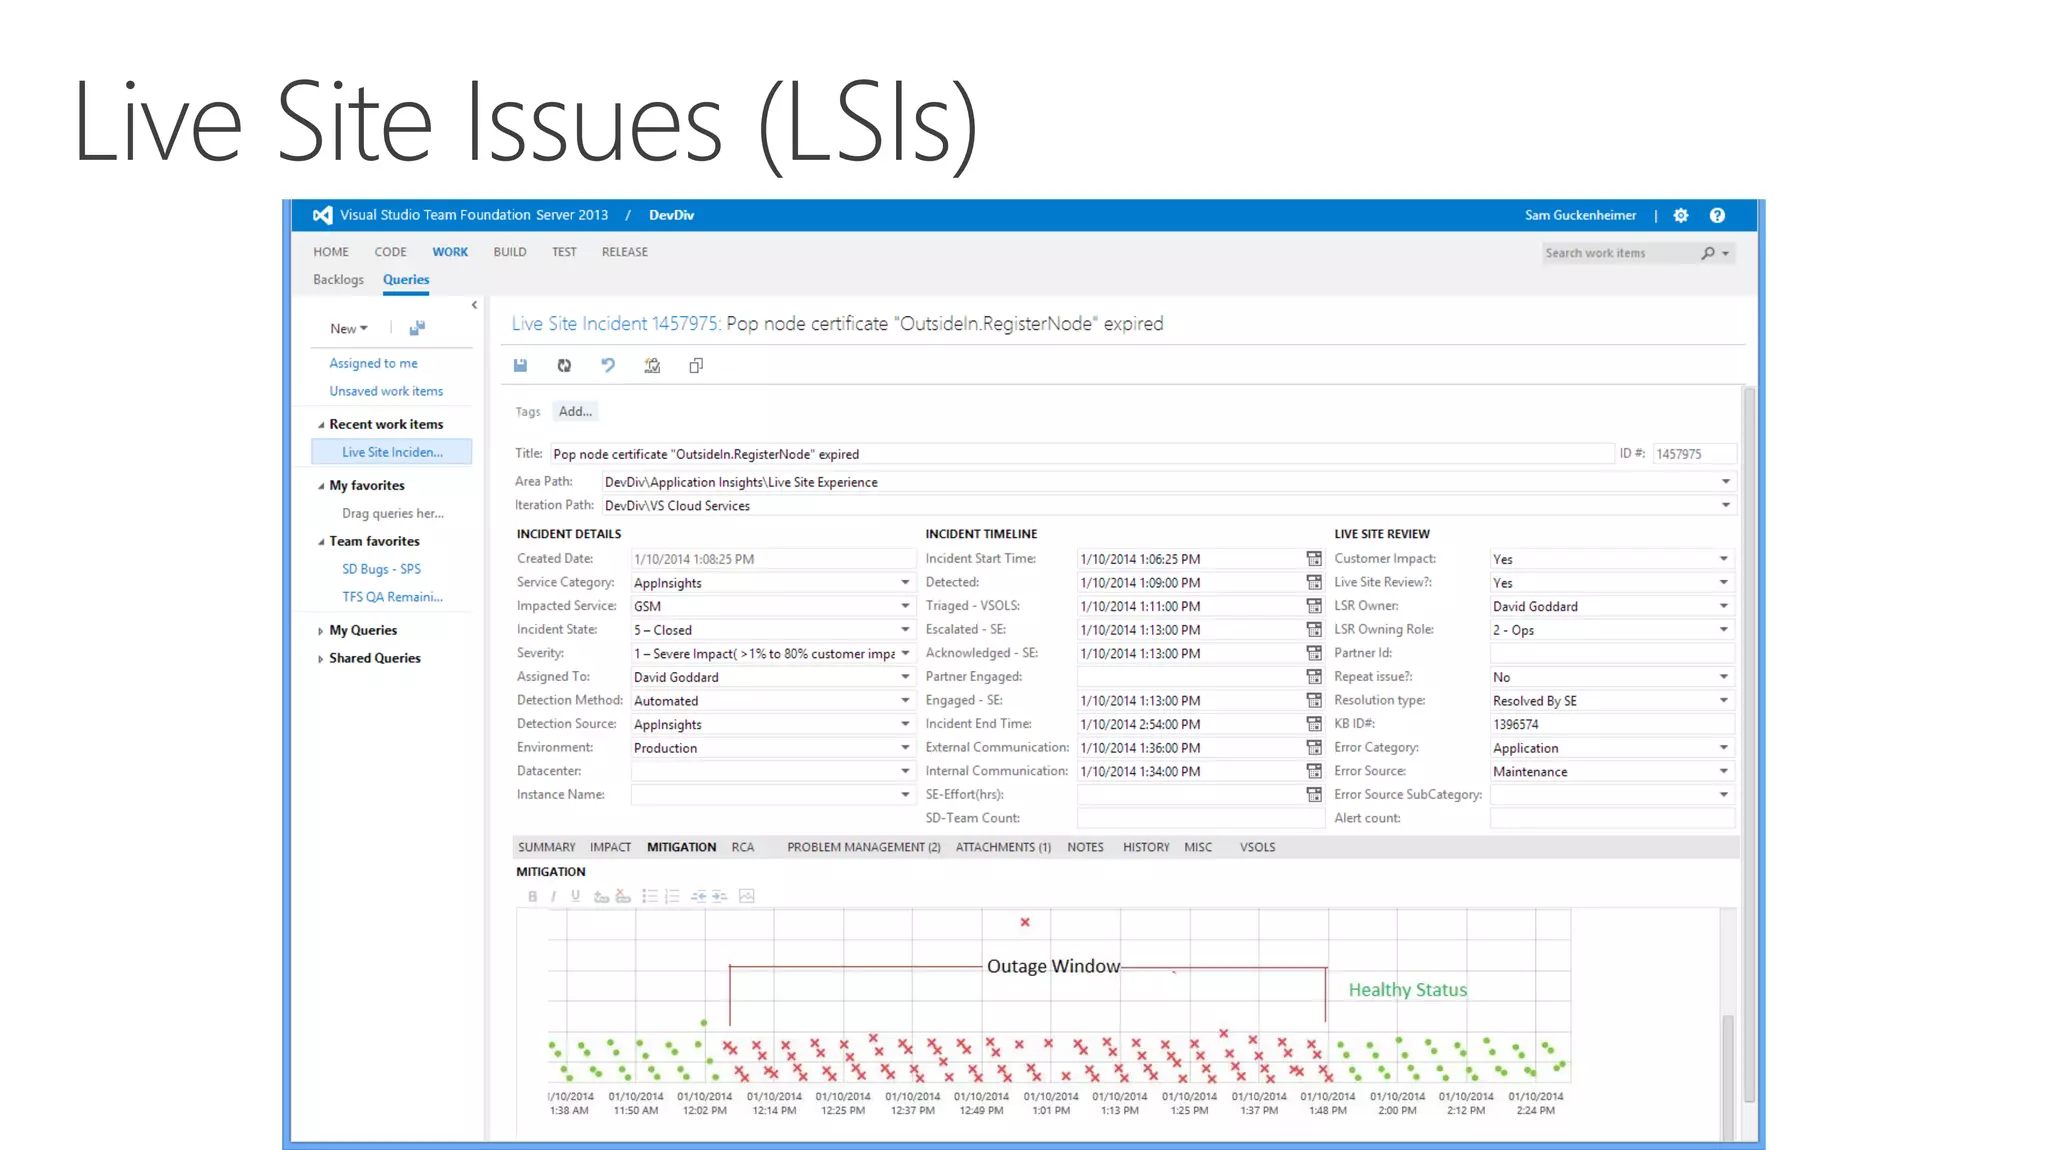
Task: Open the Area Path dropdown
Action: tap(1725, 482)
